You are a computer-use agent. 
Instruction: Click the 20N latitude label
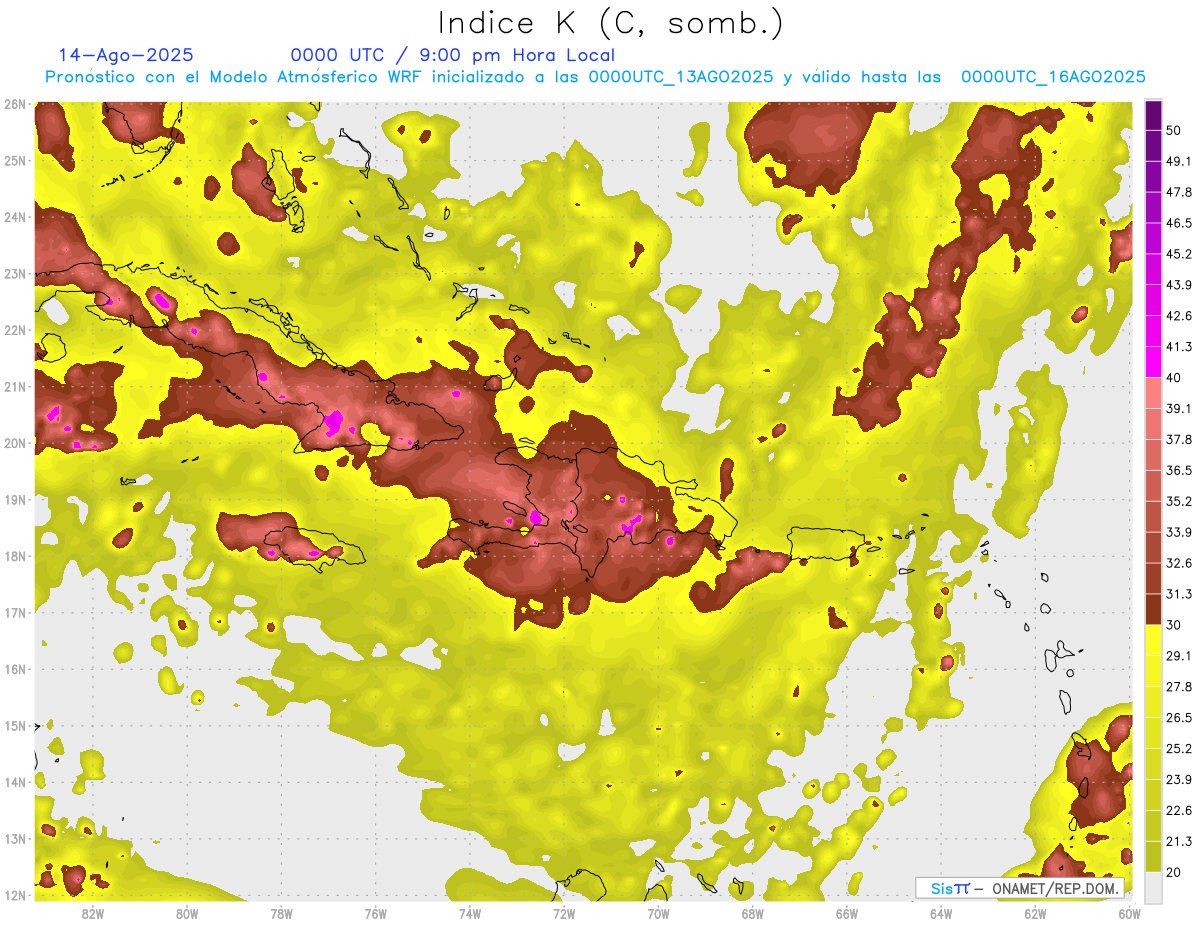pos(15,443)
